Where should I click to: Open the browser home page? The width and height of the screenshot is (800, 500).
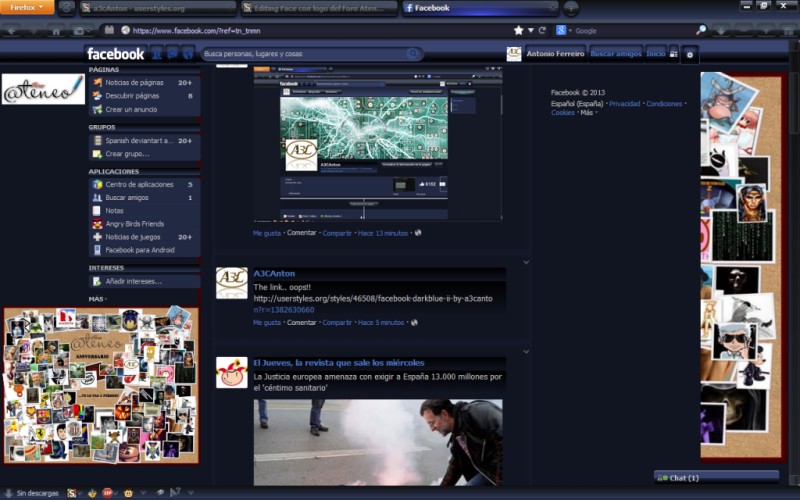(56, 31)
